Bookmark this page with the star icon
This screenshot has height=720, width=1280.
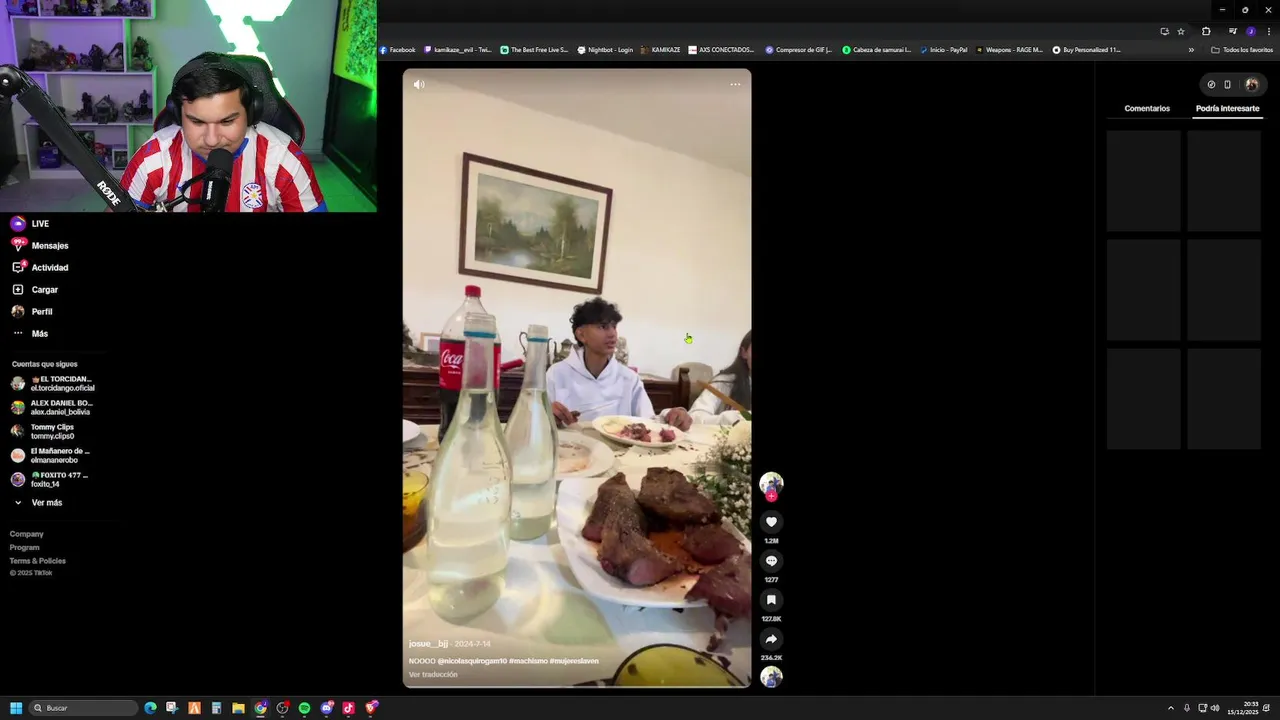pos(1181,31)
